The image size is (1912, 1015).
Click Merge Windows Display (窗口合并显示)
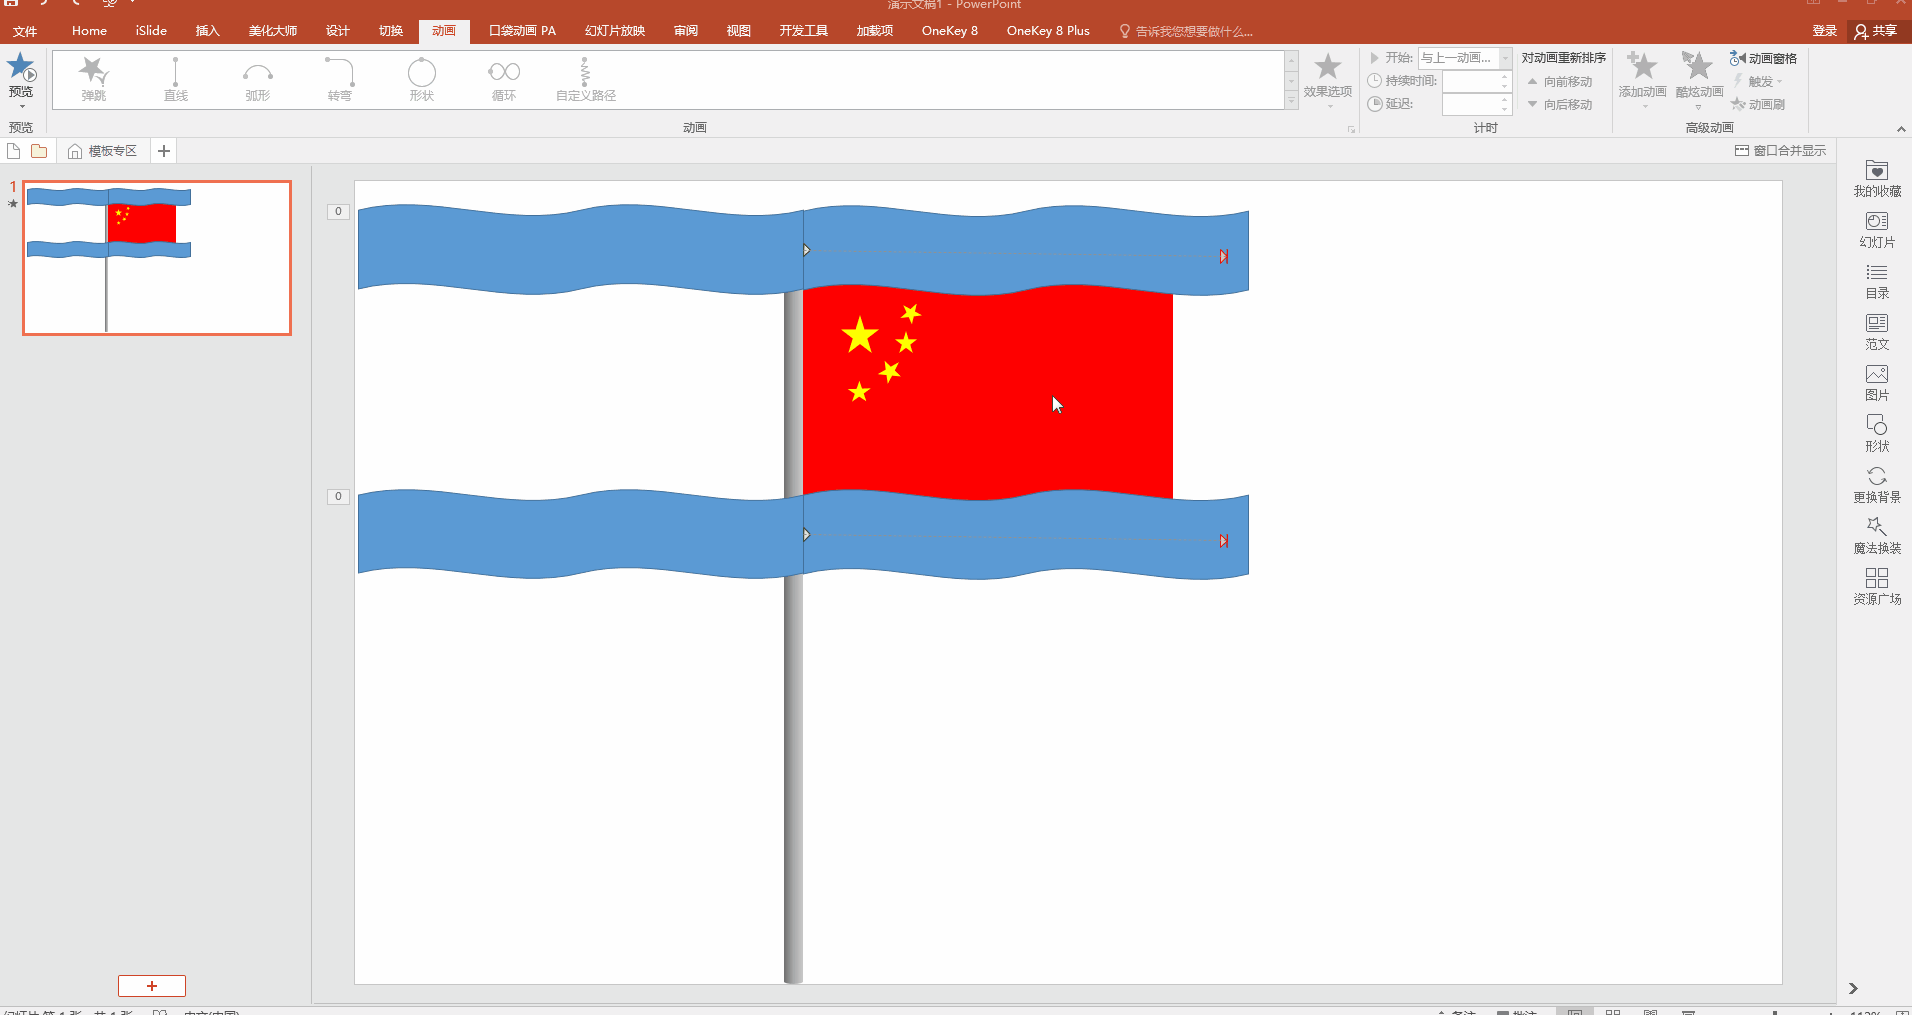1780,151
